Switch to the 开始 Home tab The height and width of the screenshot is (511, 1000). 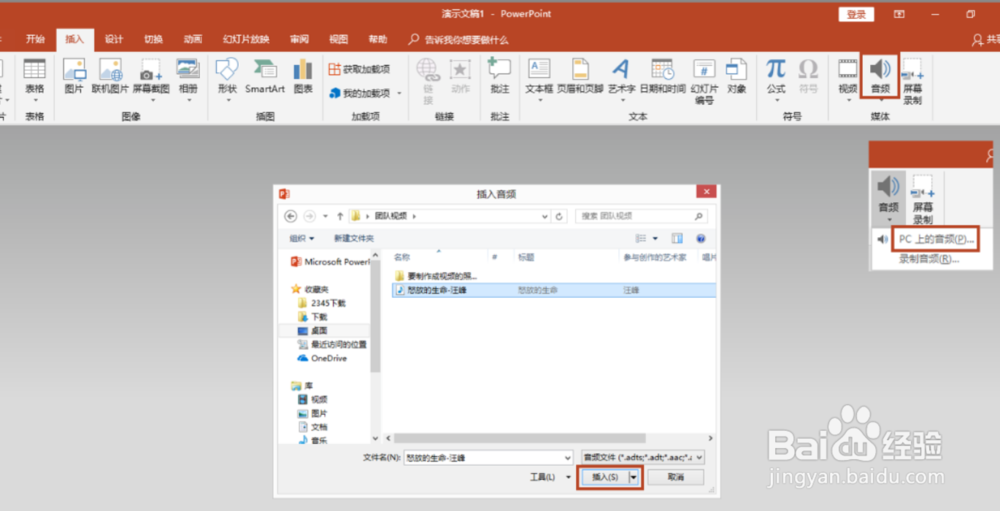click(35, 40)
